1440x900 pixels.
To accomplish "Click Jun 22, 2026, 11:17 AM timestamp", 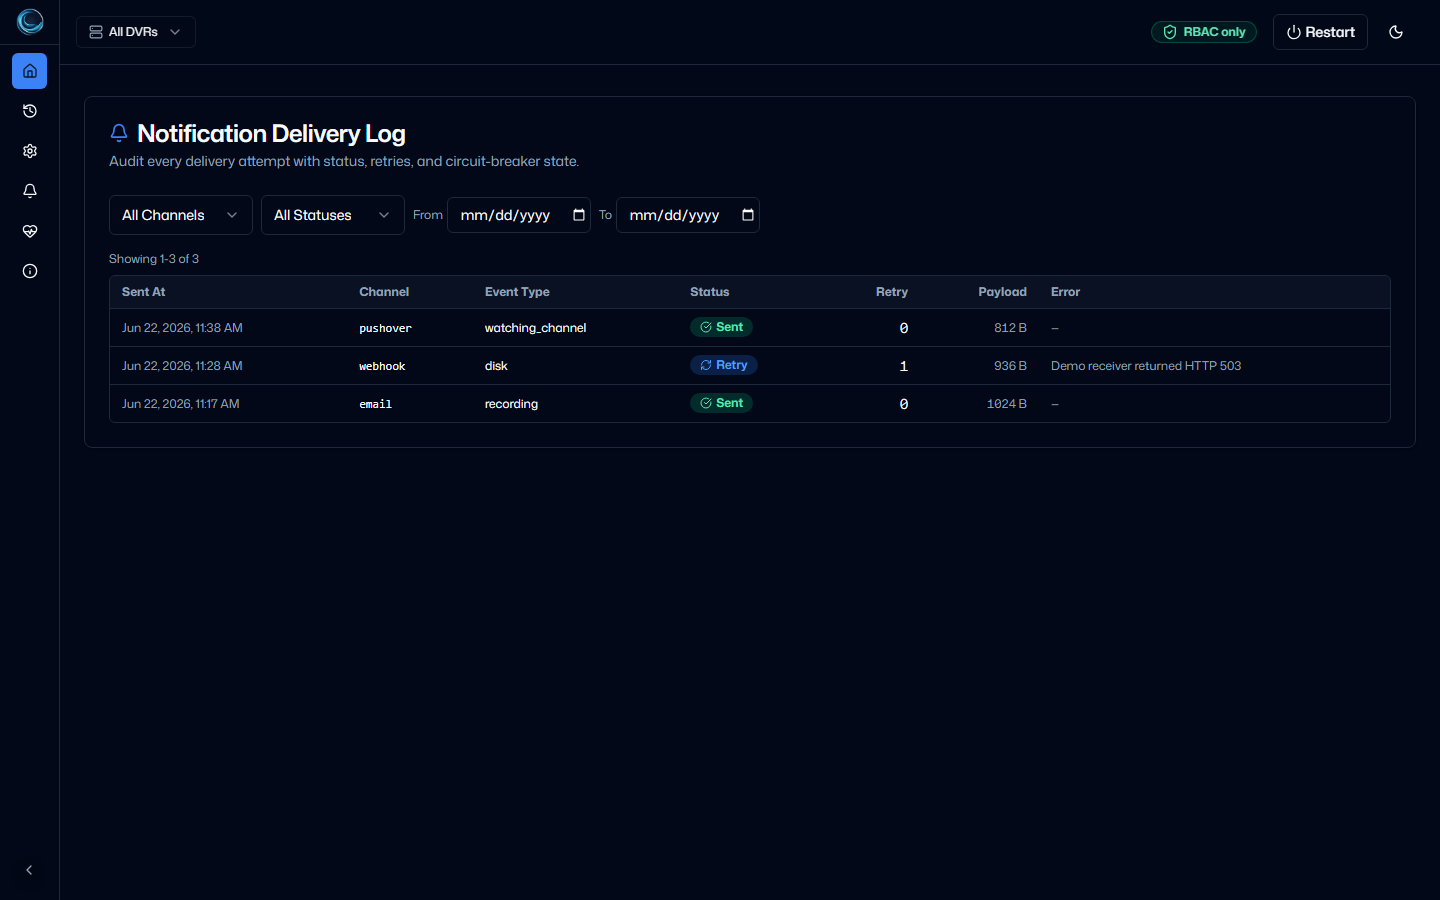I will pos(181,404).
